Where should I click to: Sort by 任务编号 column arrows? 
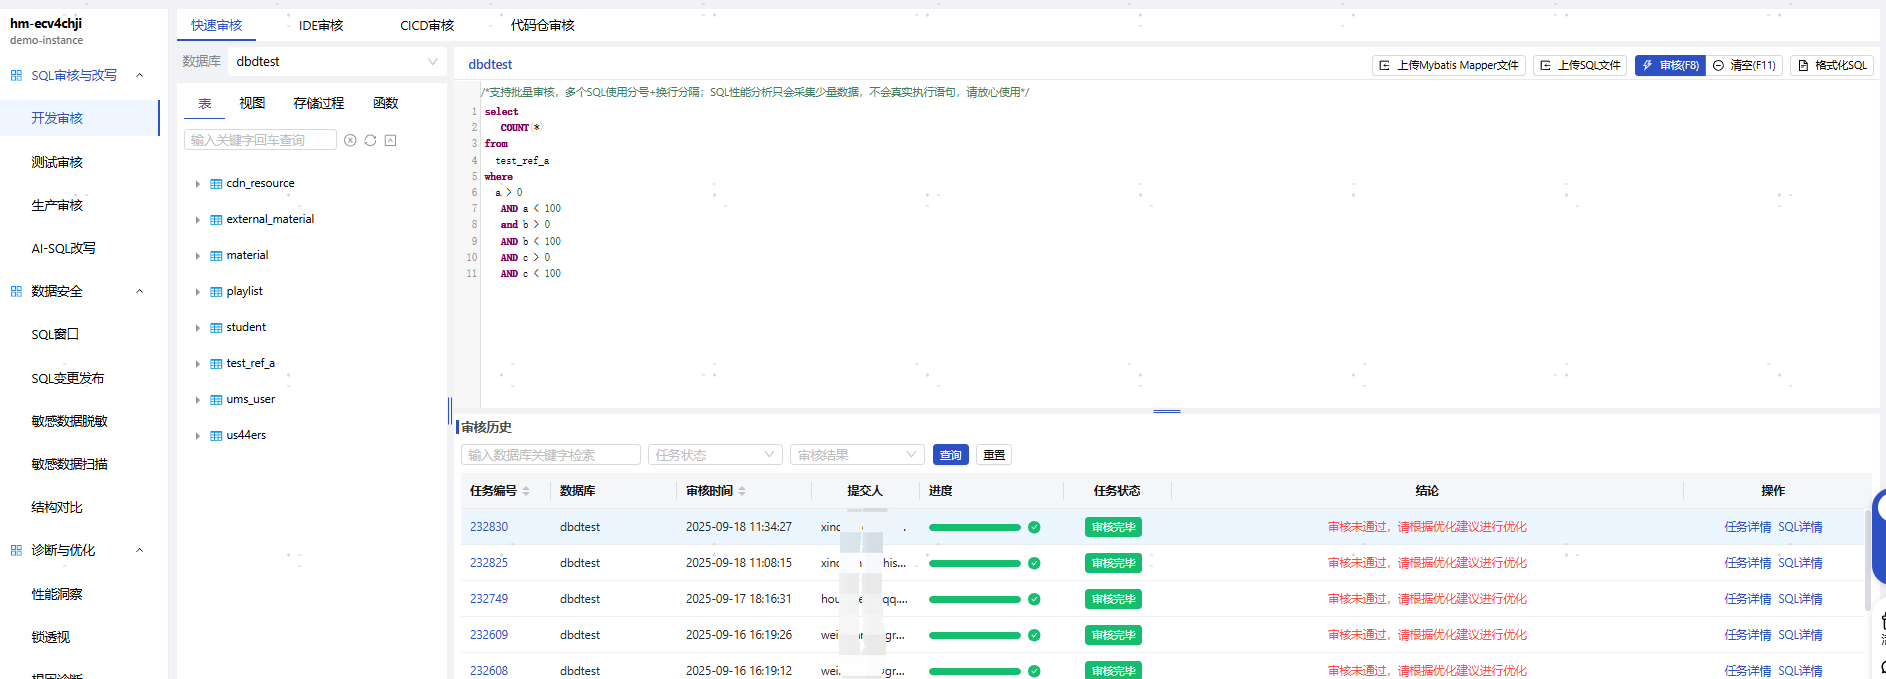click(526, 491)
